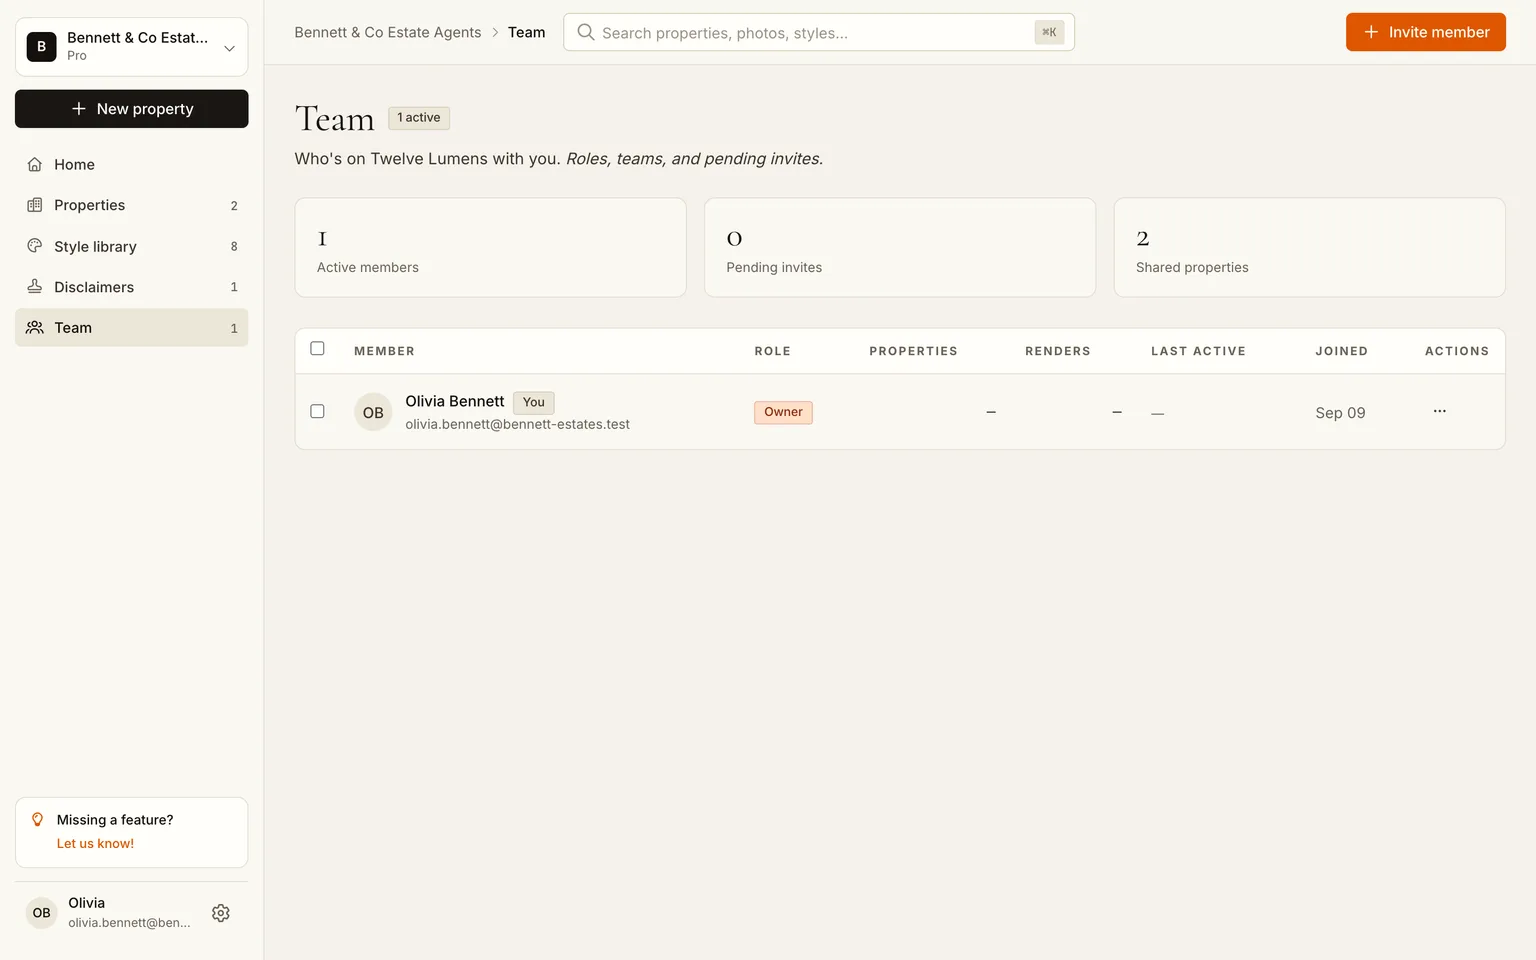Click the Role column header

tap(773, 351)
